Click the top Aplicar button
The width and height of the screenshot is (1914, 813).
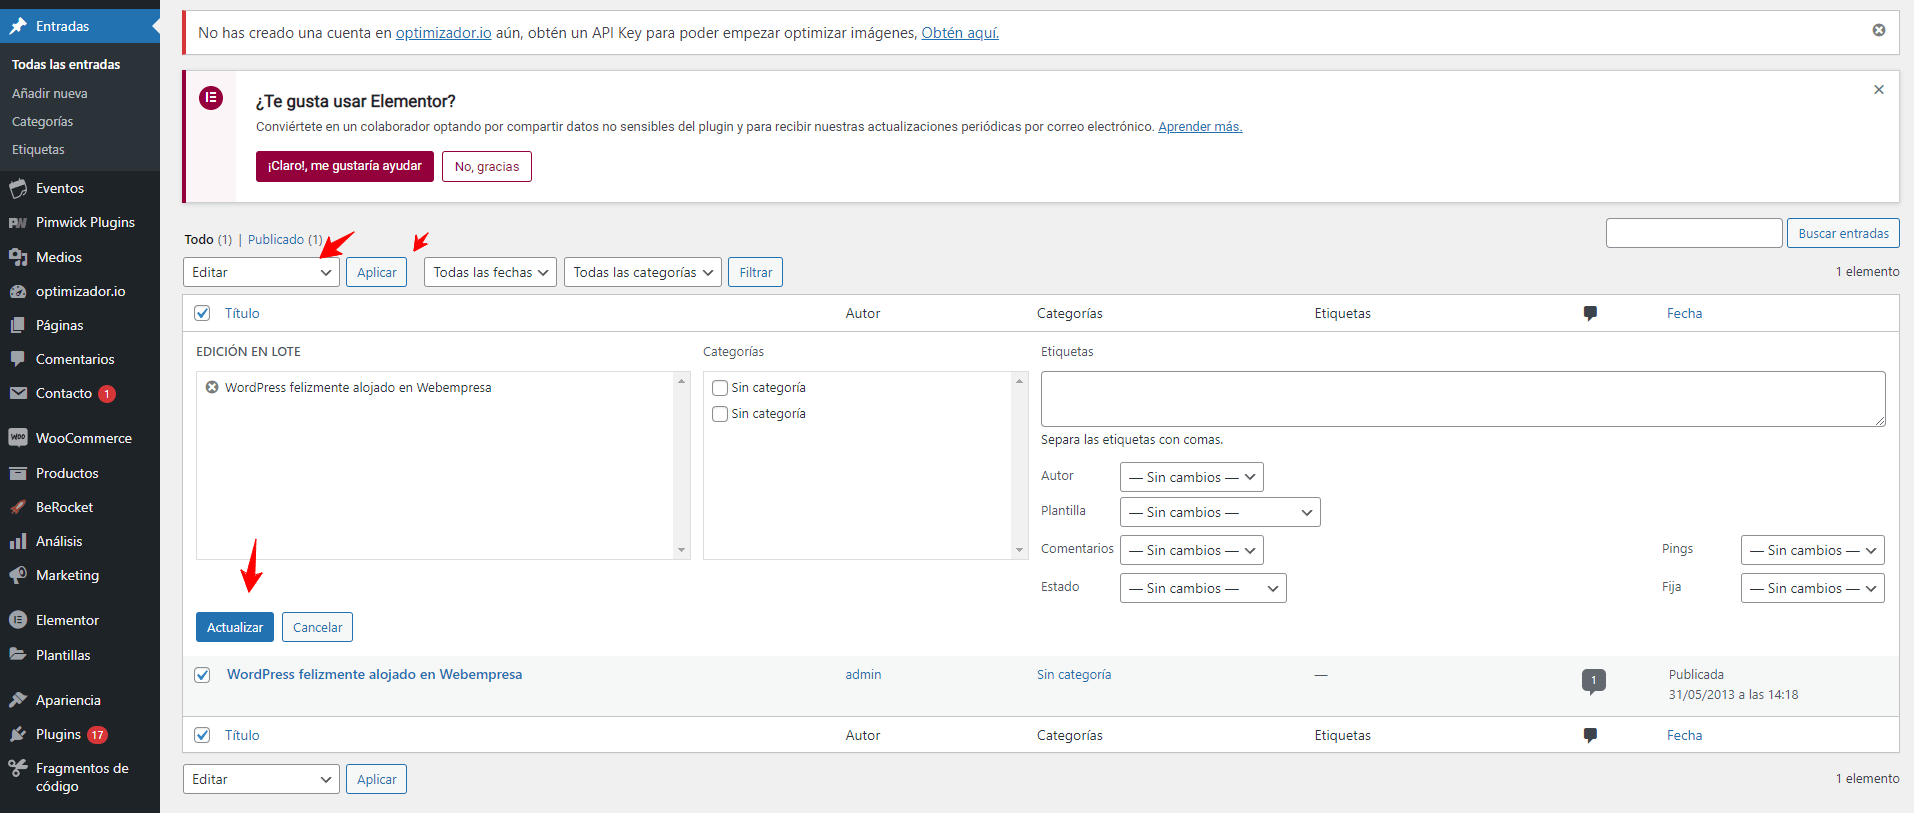377,272
